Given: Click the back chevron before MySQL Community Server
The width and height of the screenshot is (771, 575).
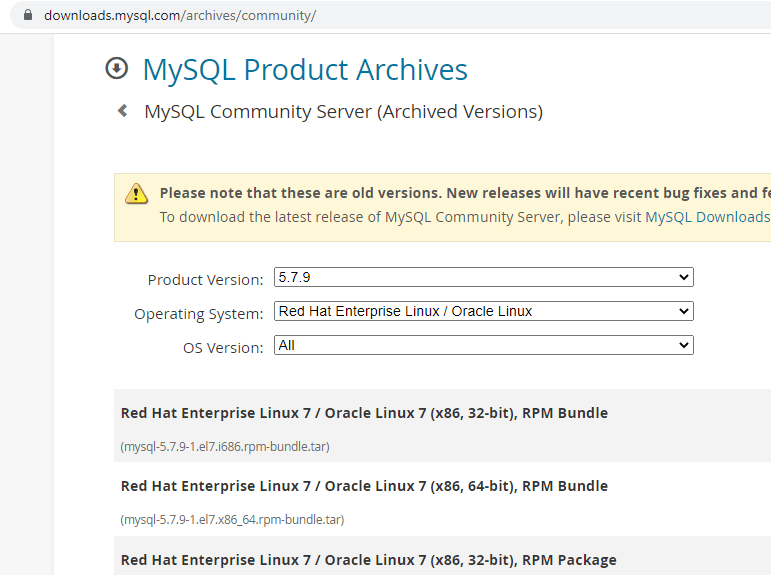Looking at the screenshot, I should [123, 111].
